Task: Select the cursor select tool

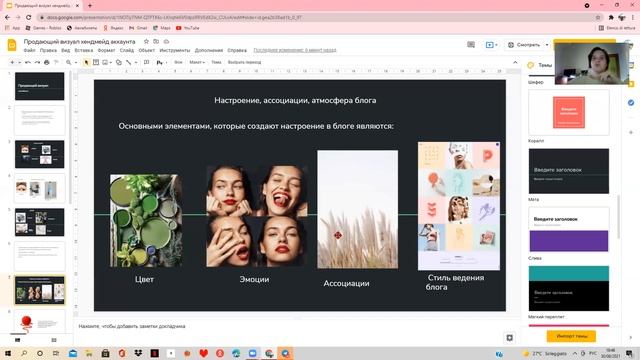Action: (x=86, y=62)
